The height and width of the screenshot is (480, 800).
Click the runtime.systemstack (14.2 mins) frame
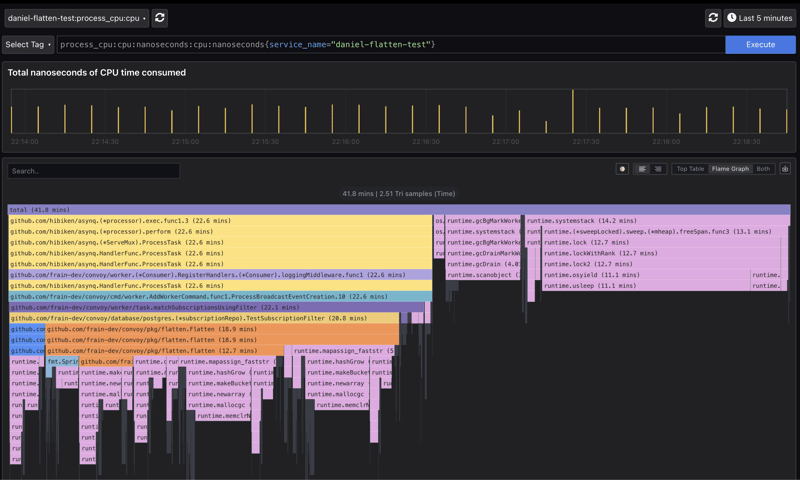656,221
